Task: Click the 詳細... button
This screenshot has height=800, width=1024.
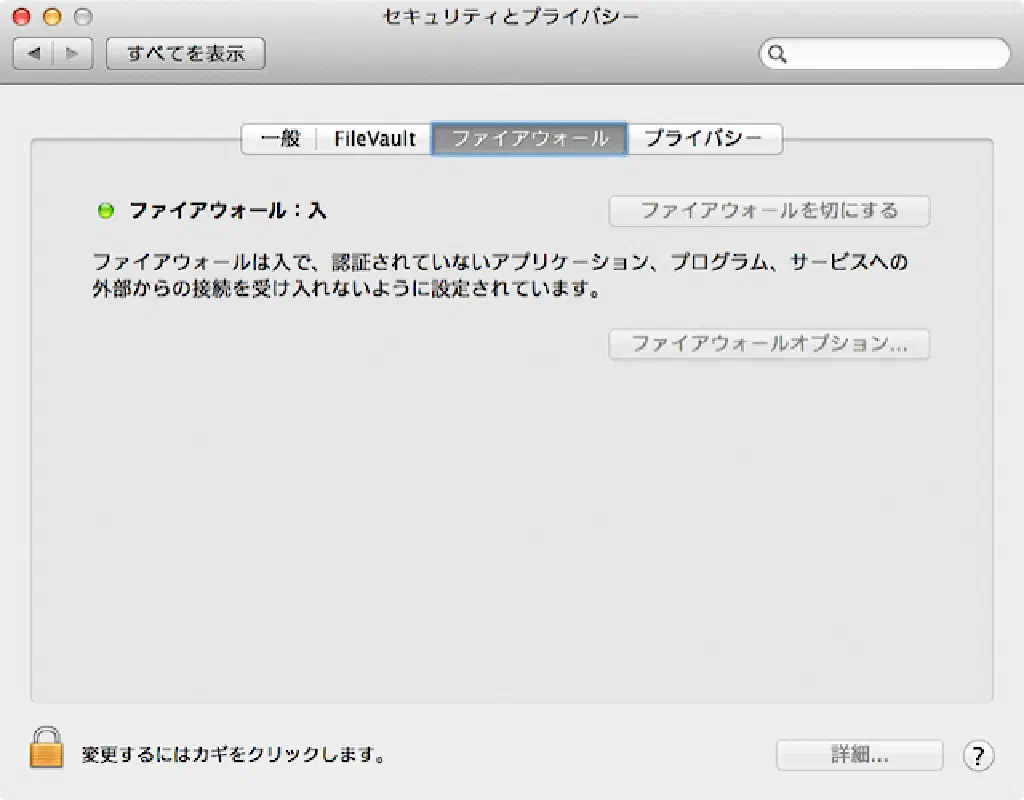Action: click(859, 755)
